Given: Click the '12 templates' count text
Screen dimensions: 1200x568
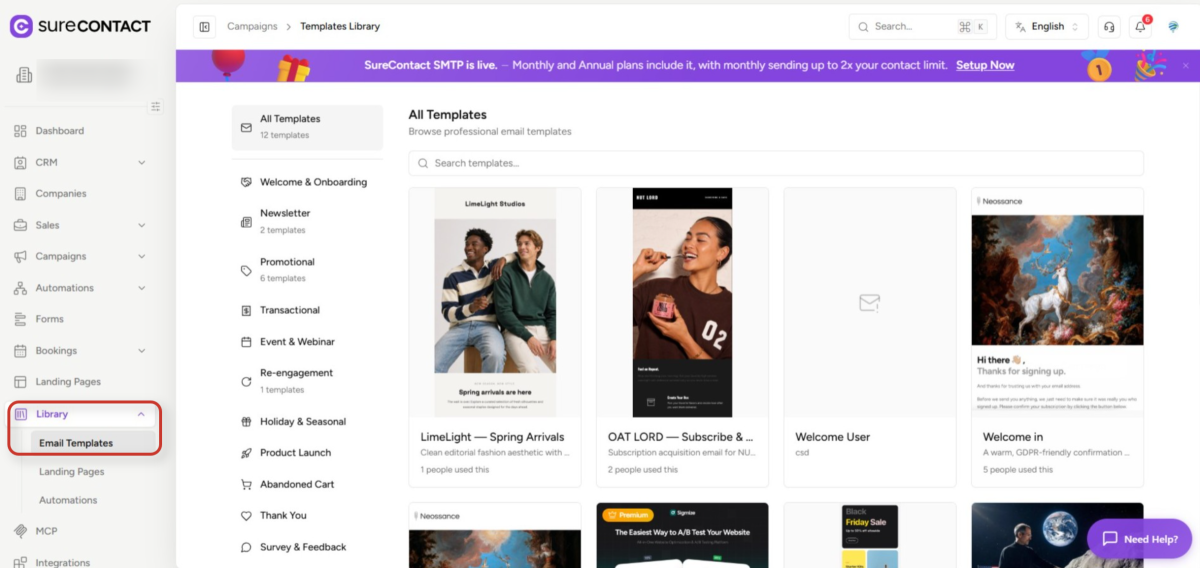Looking at the screenshot, I should (285, 135).
